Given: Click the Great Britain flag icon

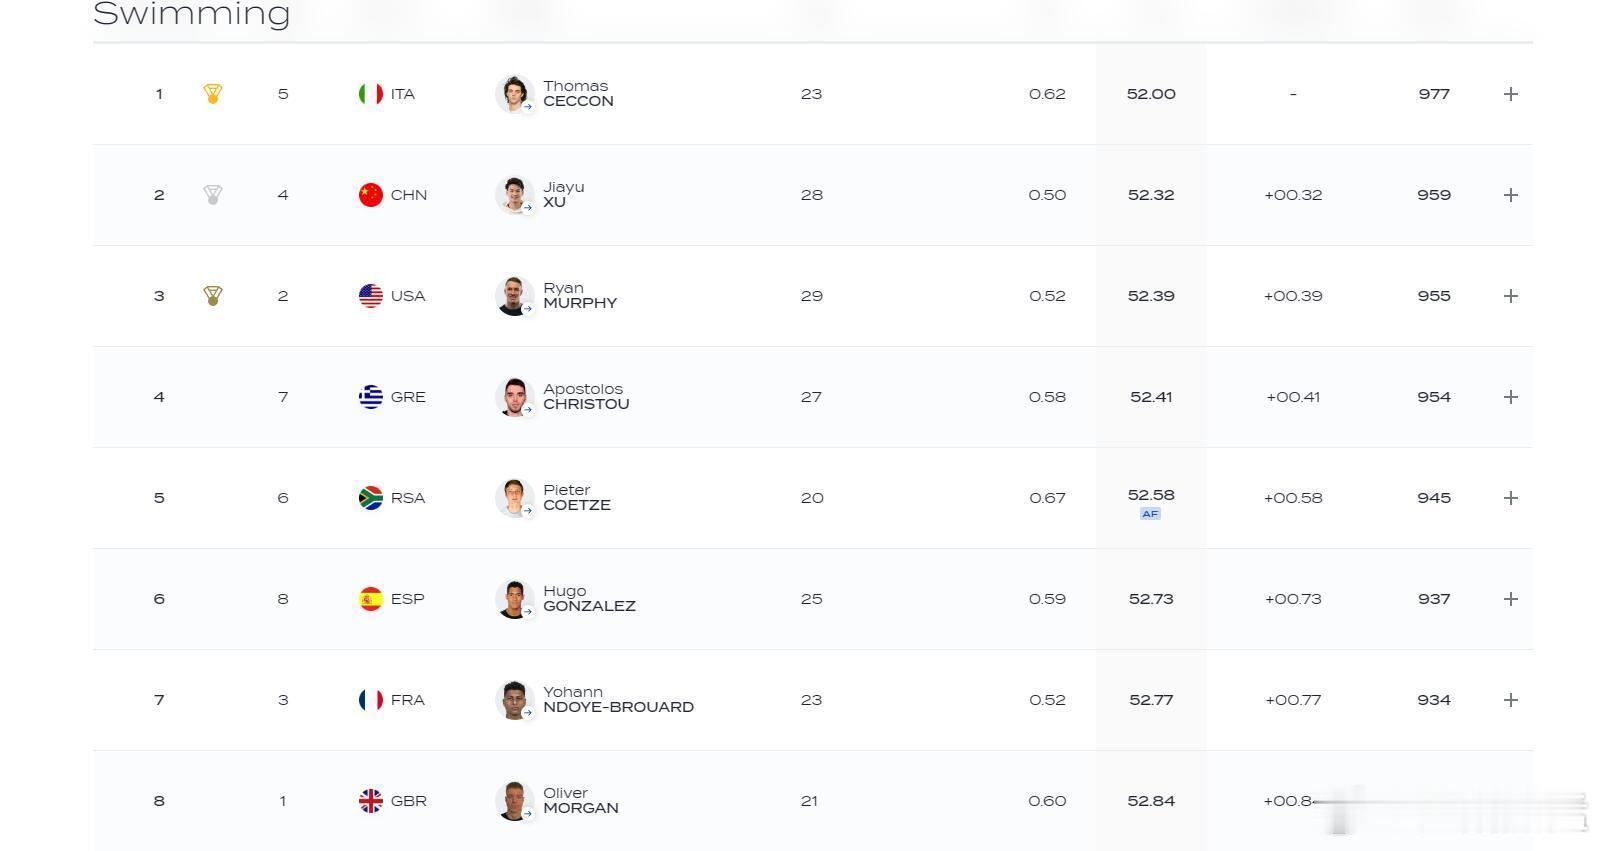Looking at the screenshot, I should click(x=371, y=801).
